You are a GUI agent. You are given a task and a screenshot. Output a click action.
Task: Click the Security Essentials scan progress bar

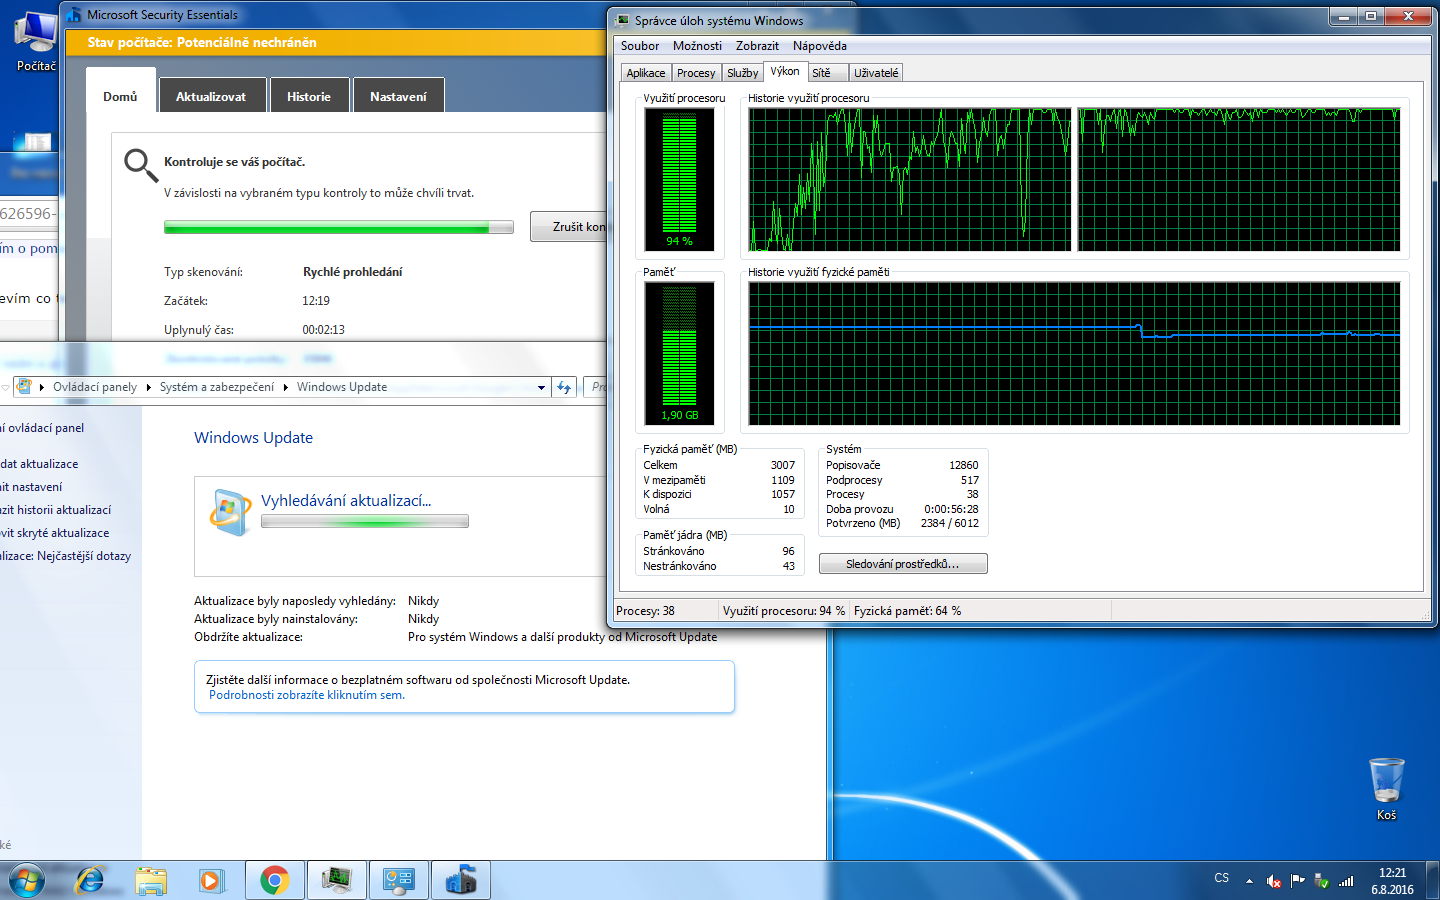(x=339, y=228)
